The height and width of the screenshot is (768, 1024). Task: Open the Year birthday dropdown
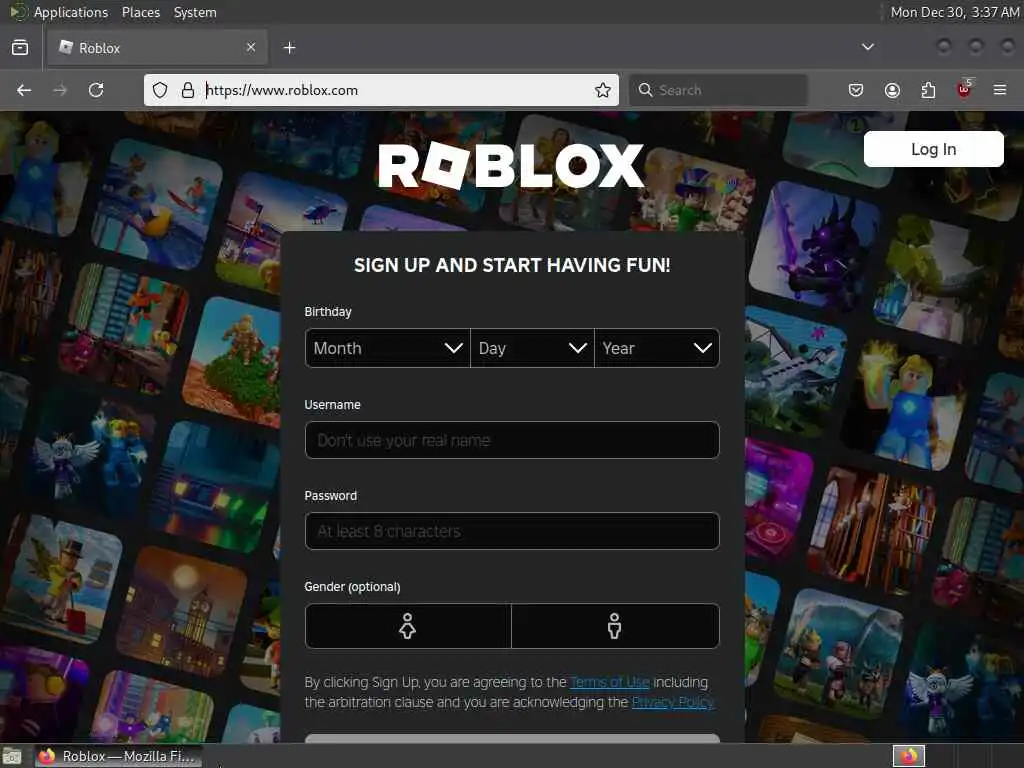(x=657, y=348)
